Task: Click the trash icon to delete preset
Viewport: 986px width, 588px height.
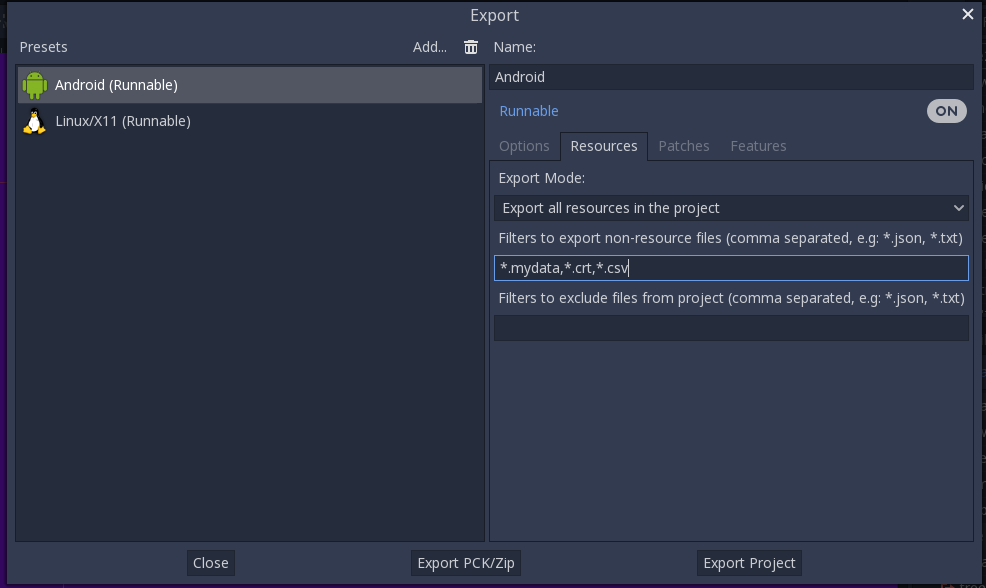Action: pyautogui.click(x=470, y=47)
